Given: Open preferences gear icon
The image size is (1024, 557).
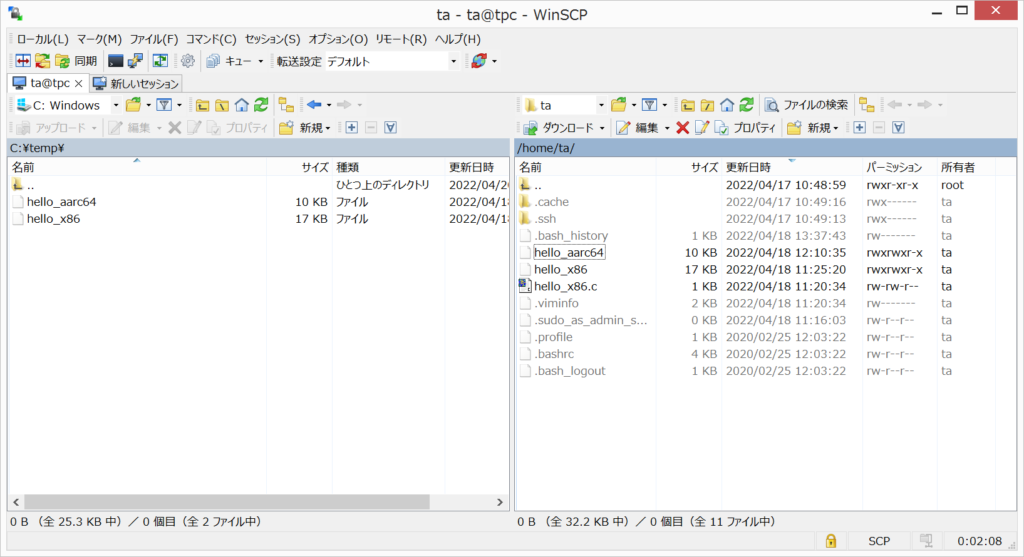Looking at the screenshot, I should [187, 61].
